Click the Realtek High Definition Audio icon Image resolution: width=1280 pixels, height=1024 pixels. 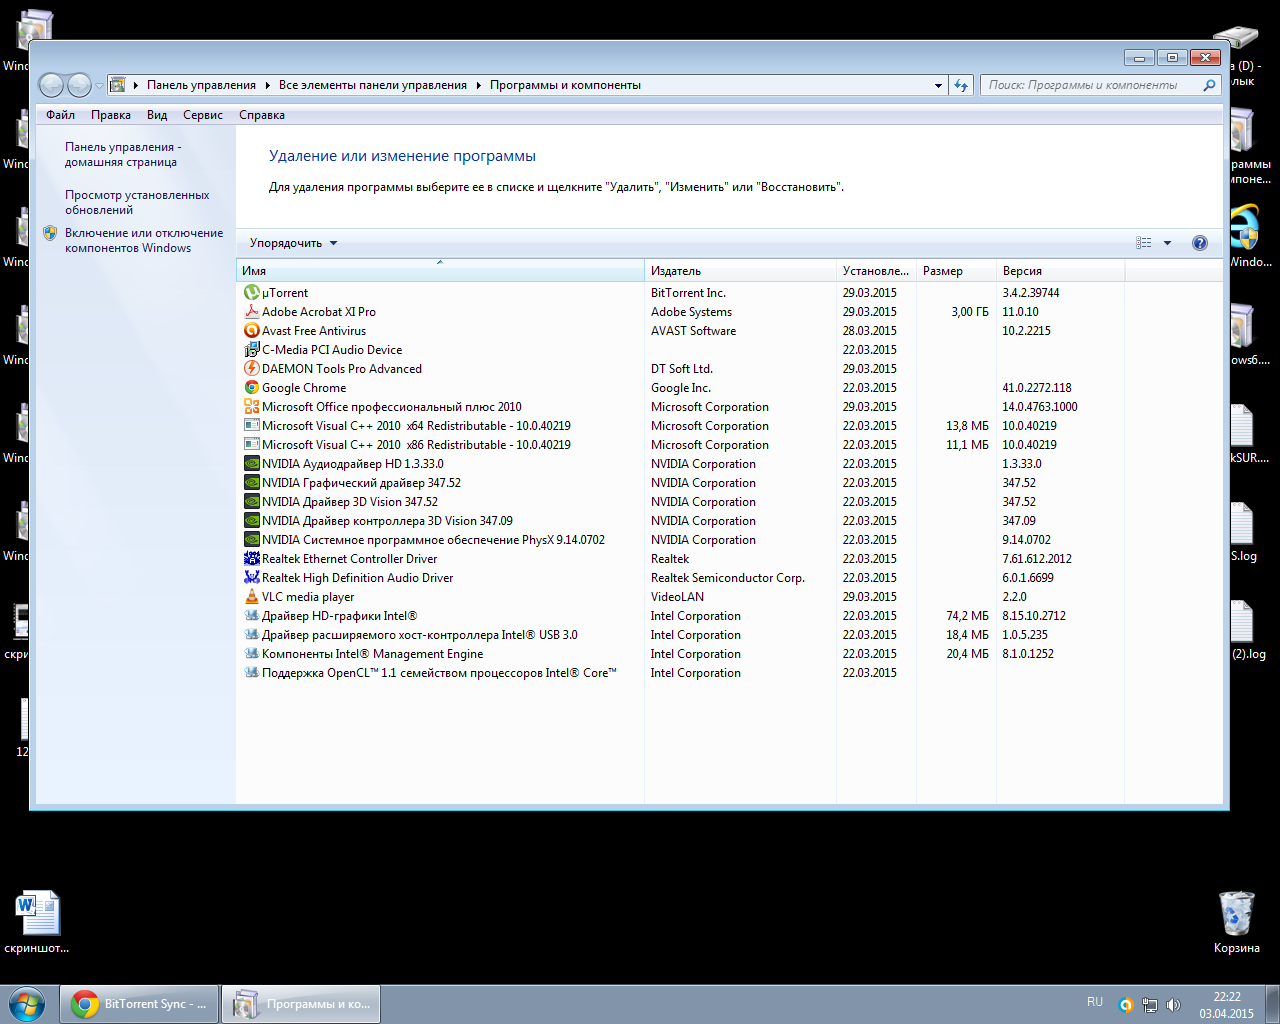252,578
